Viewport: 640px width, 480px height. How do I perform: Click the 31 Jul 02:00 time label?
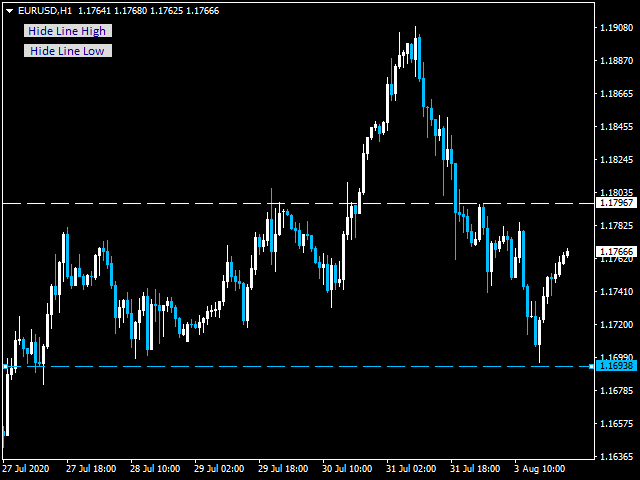(411, 469)
